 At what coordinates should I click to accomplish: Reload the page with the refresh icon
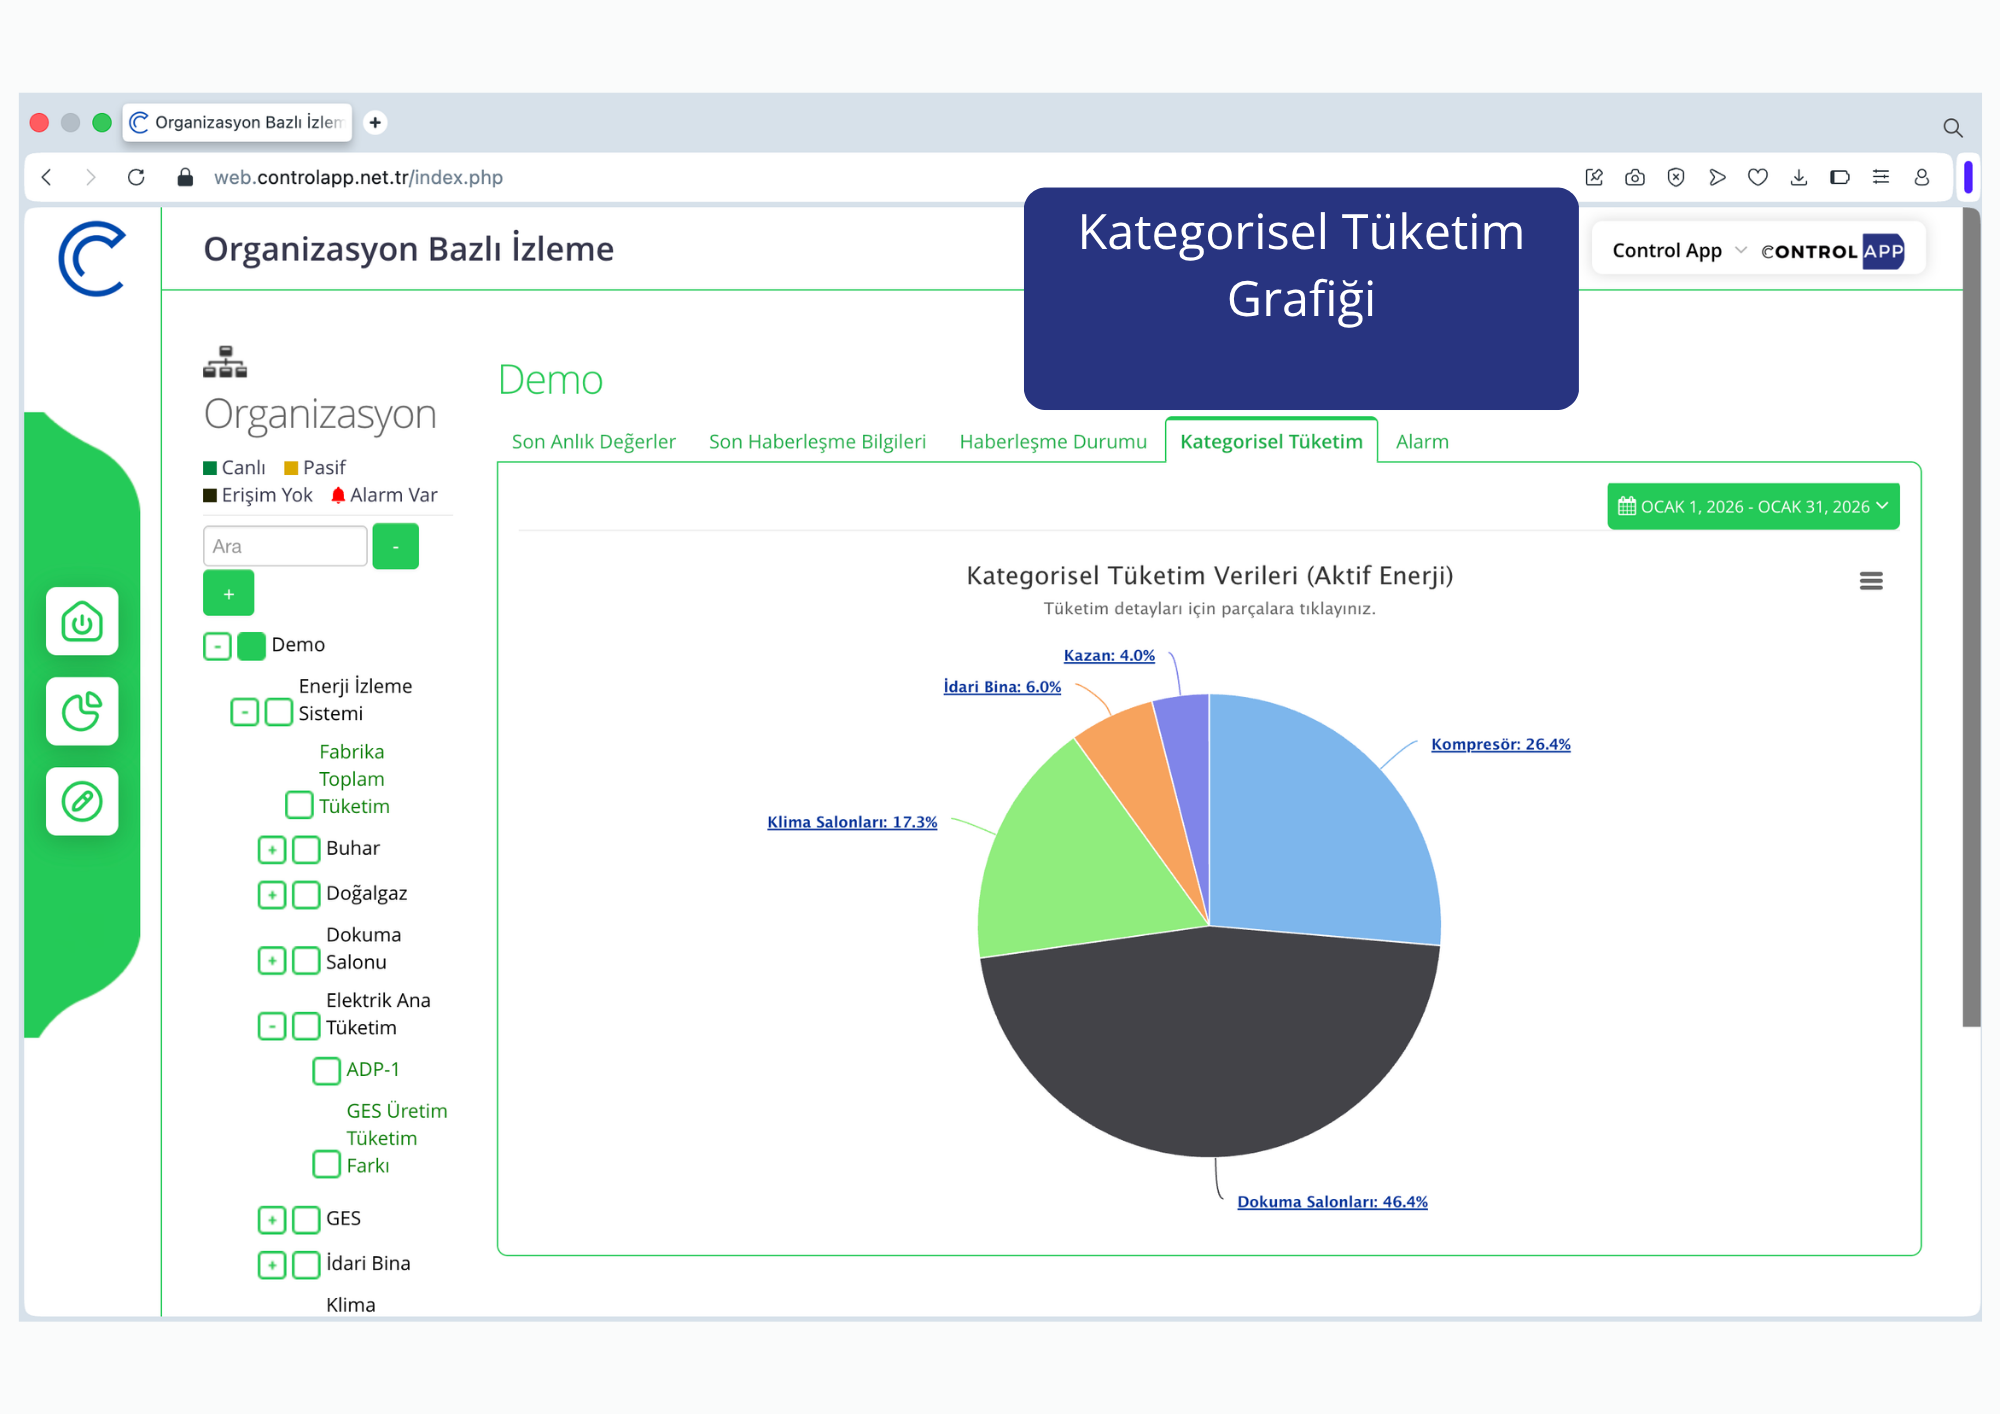pyautogui.click(x=136, y=177)
